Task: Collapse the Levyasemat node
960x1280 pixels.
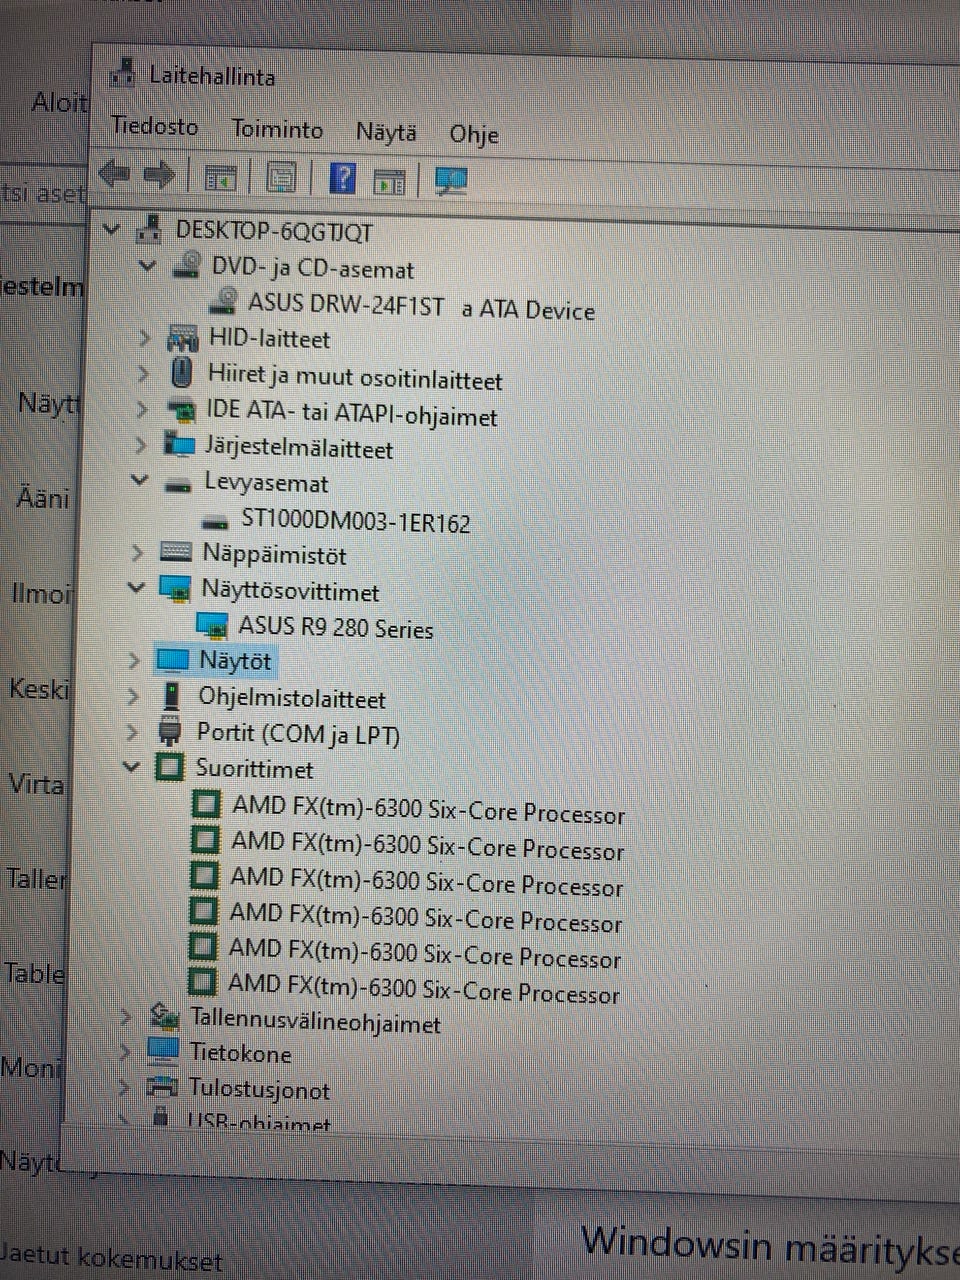Action: [x=139, y=480]
